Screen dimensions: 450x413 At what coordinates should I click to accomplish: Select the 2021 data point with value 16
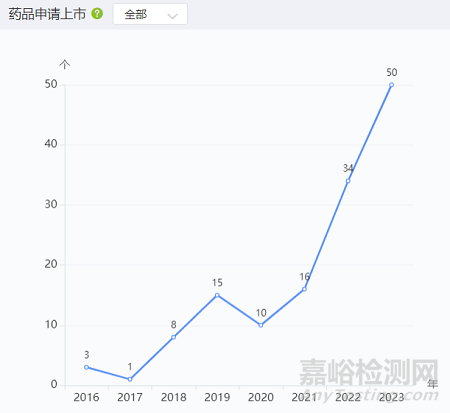pos(304,289)
